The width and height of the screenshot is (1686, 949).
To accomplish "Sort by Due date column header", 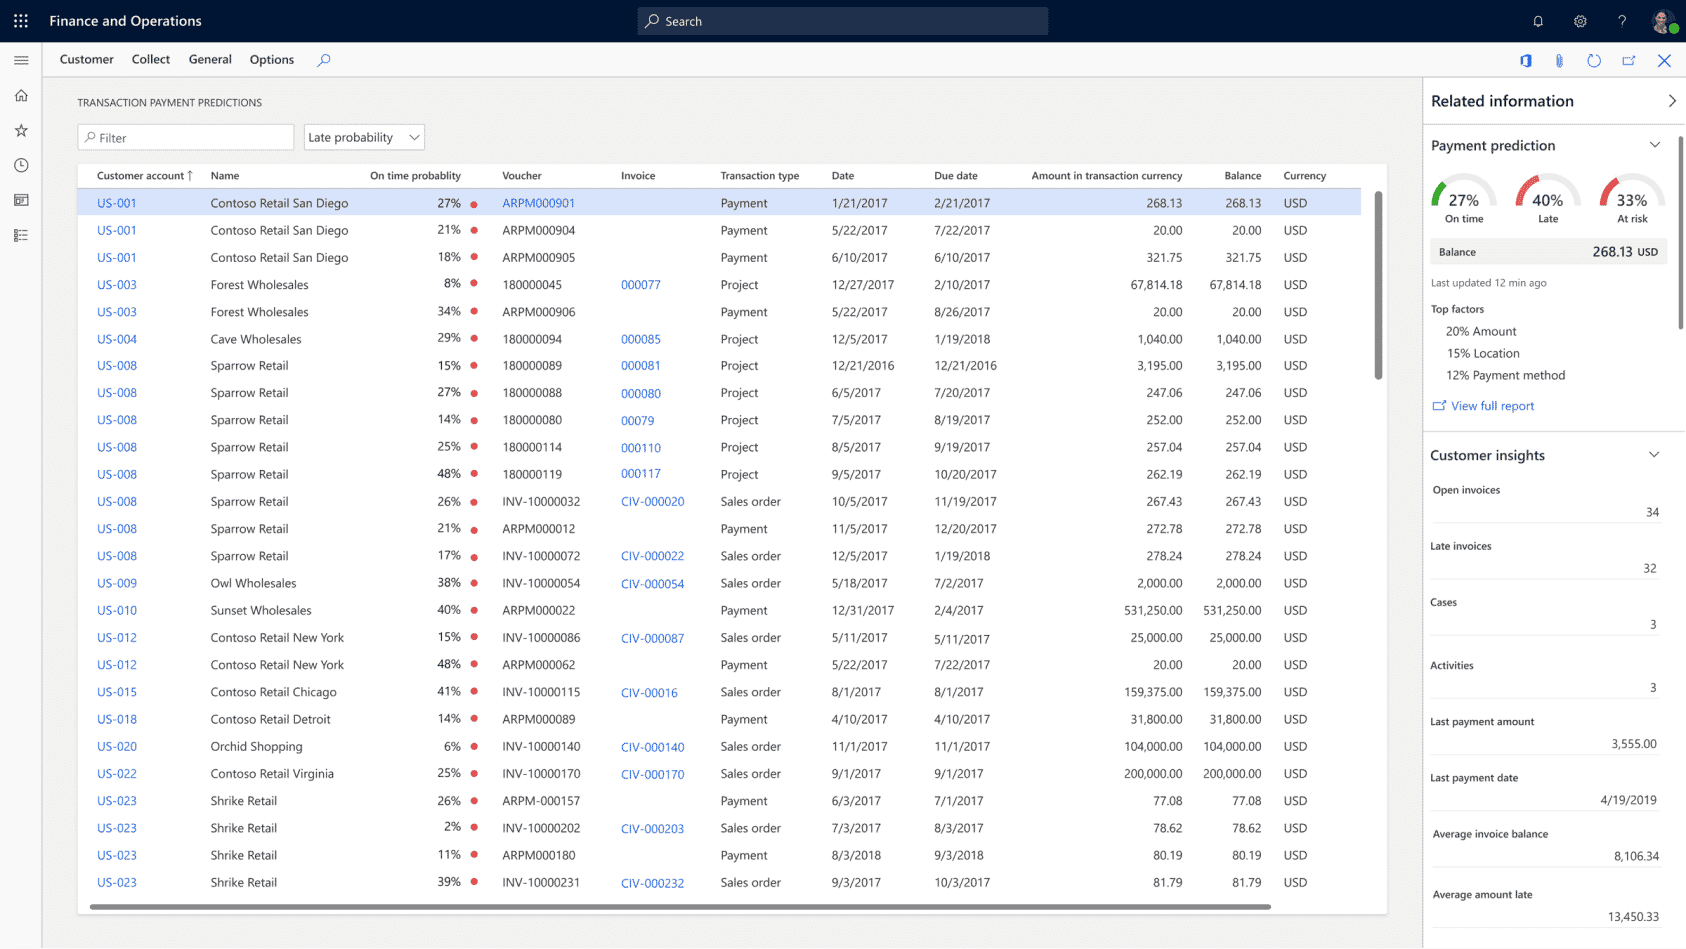I will click(956, 176).
